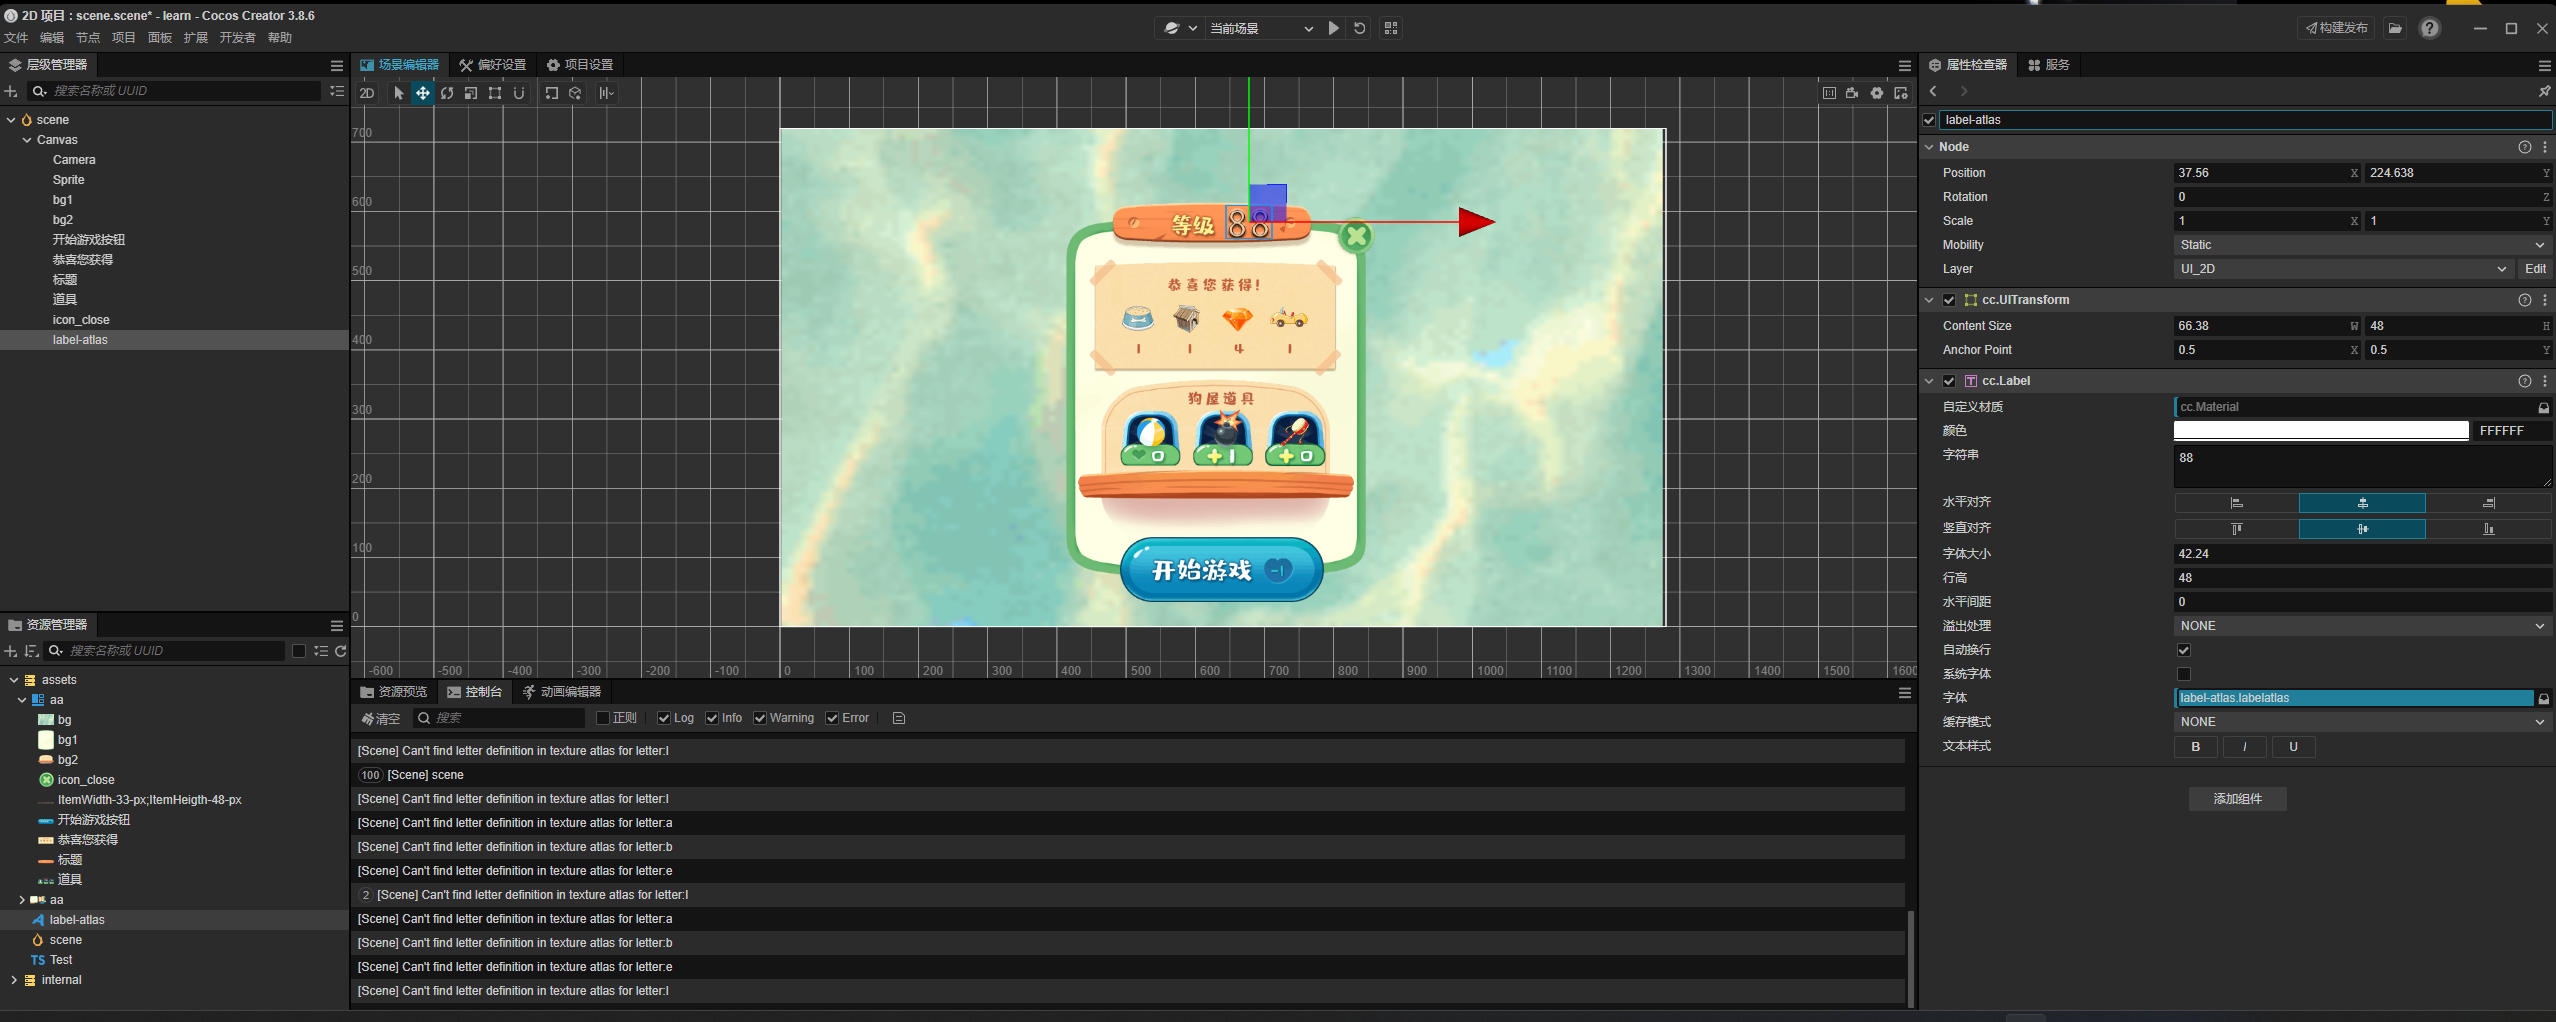Viewport: 2556px width, 1022px height.
Task: Refresh the assets panel
Action: coord(341,651)
